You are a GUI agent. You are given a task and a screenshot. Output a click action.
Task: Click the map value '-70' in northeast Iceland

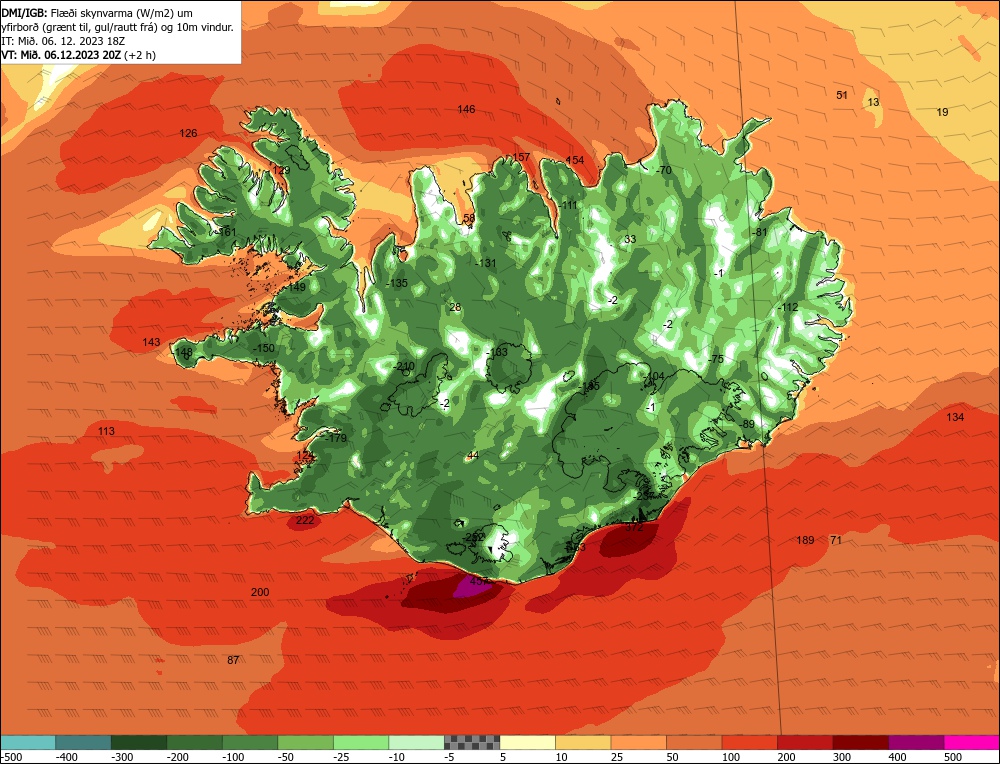pyautogui.click(x=664, y=170)
